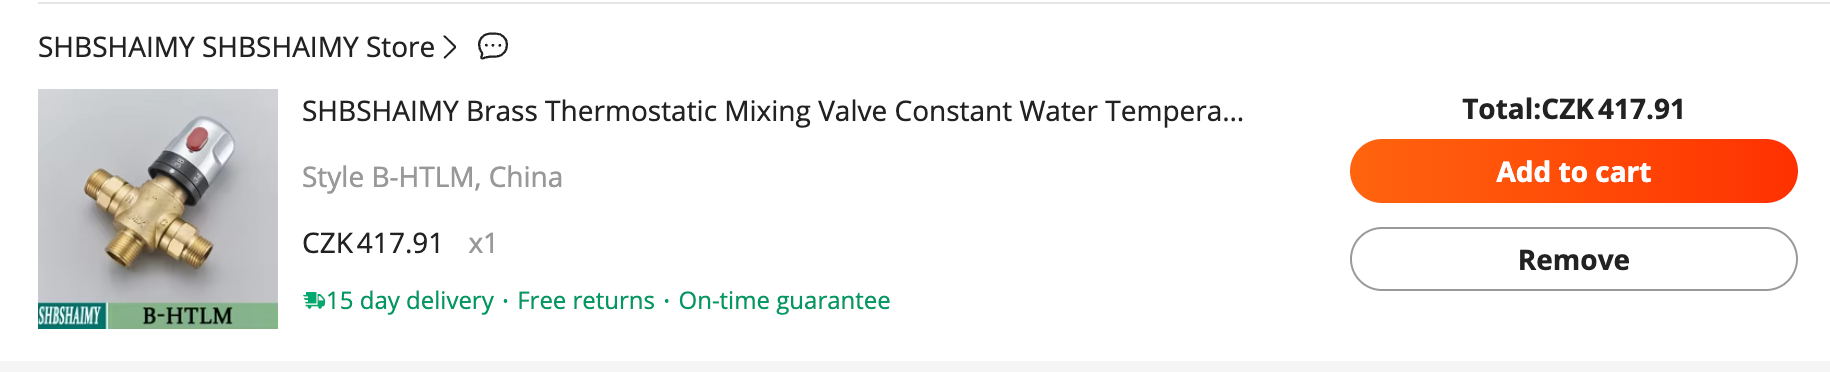Click the red knob in the product photo
The width and height of the screenshot is (1830, 372).
(198, 139)
